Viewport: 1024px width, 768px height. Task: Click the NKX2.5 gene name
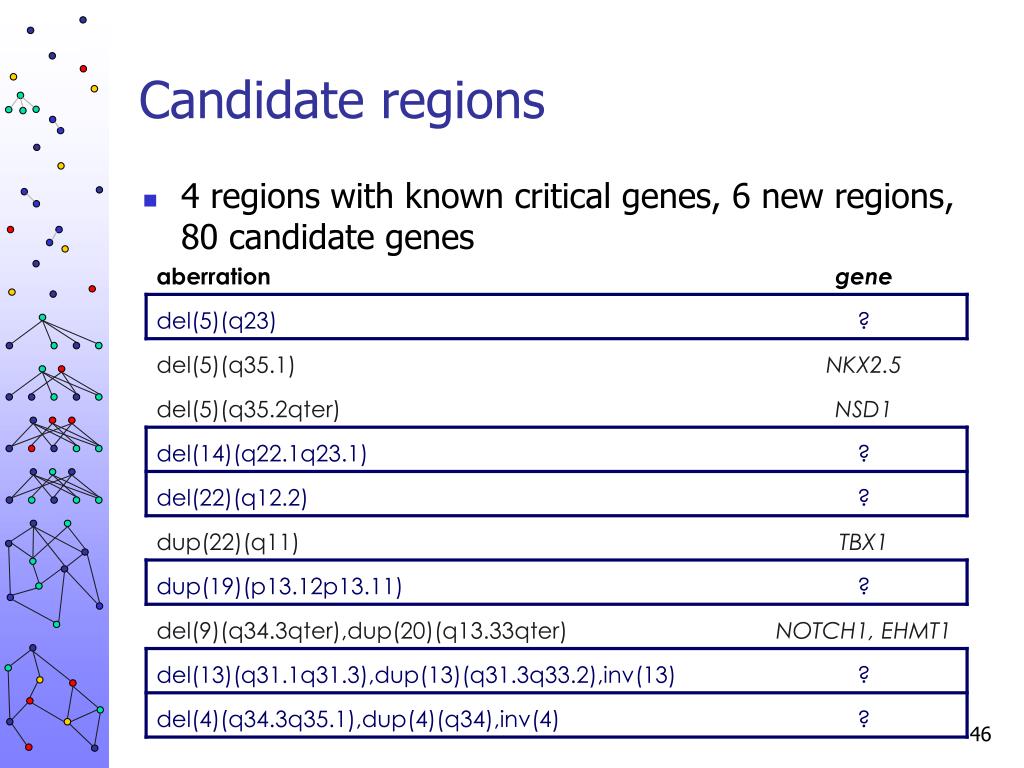[x=863, y=365]
